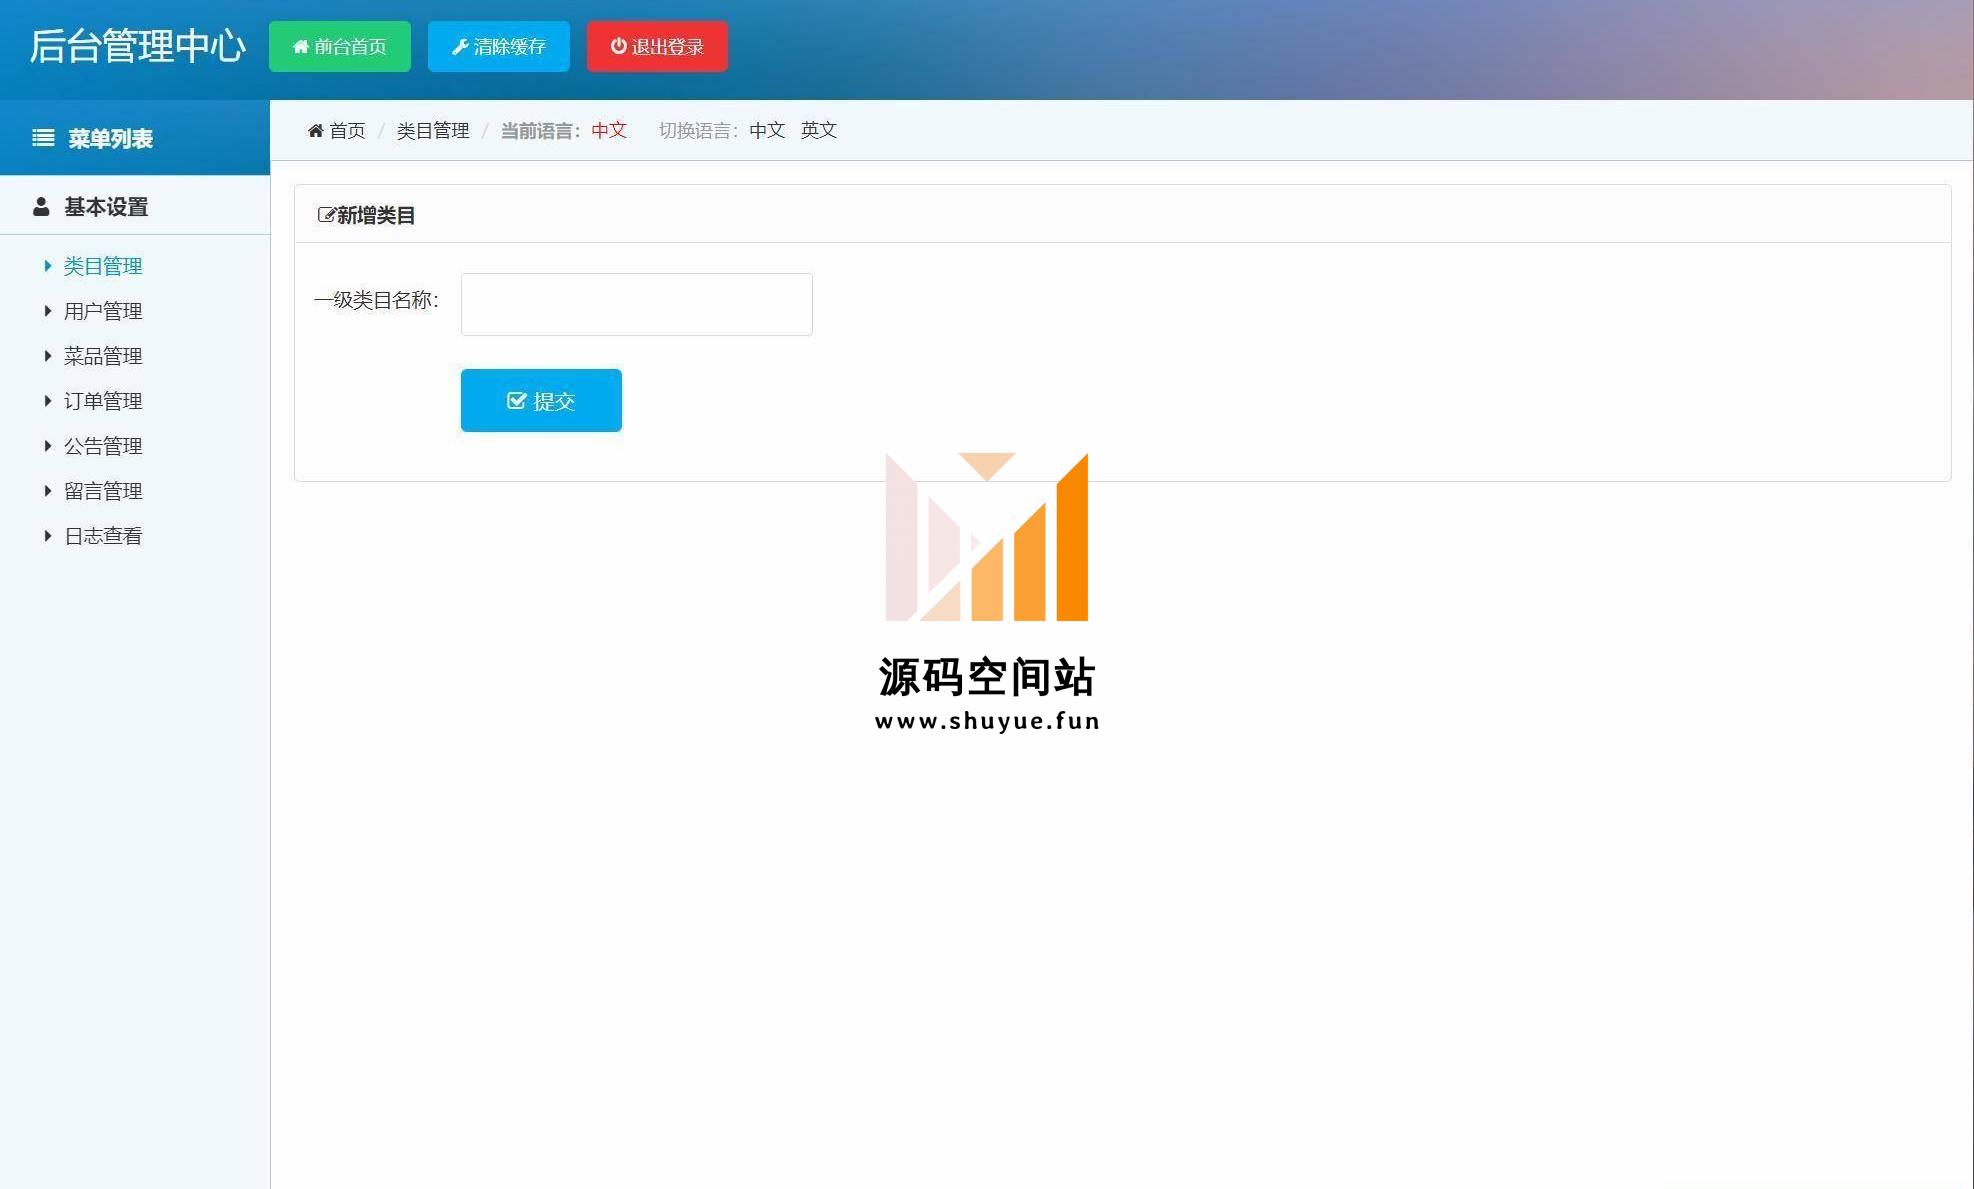Screen dimensions: 1974x1189
Task: Click the 一级类目名称 input field
Action: [x=636, y=304]
